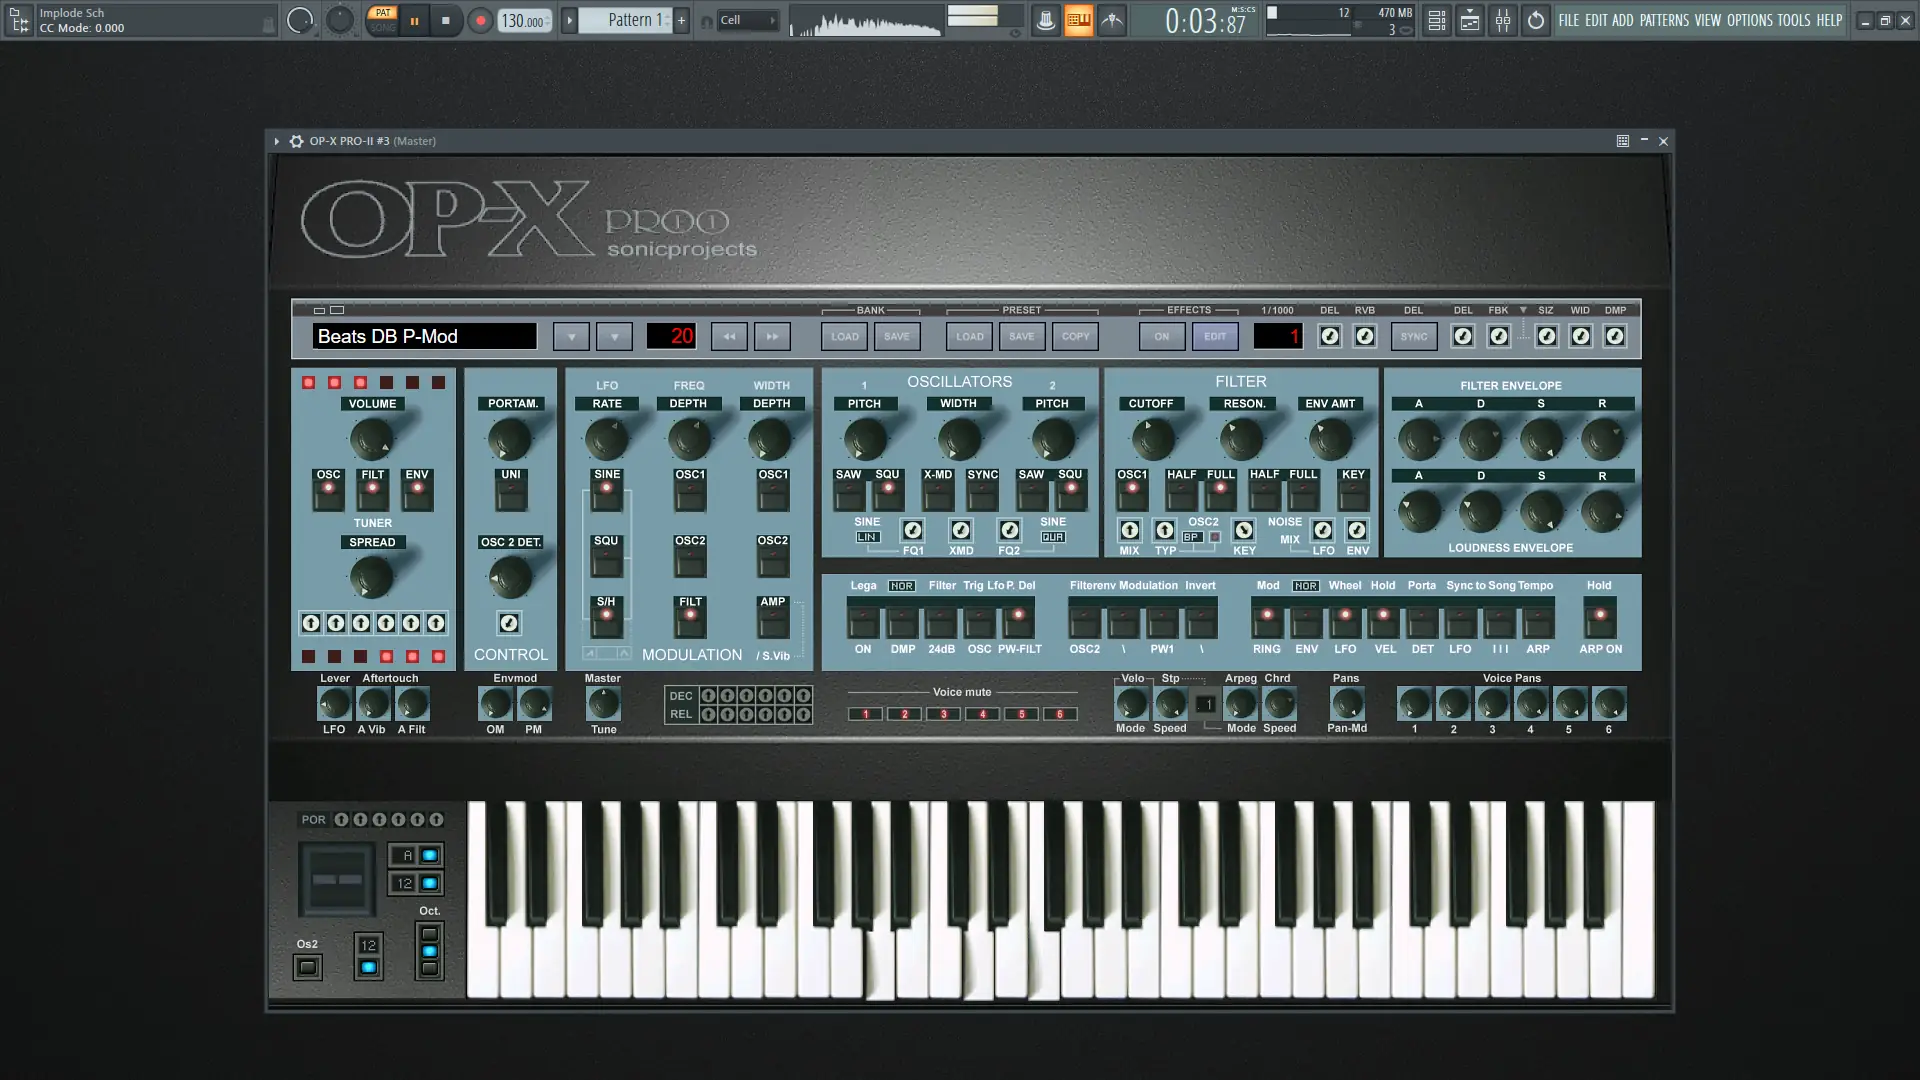
Task: Click the filter CUTOFF knob
Action: 1150,439
